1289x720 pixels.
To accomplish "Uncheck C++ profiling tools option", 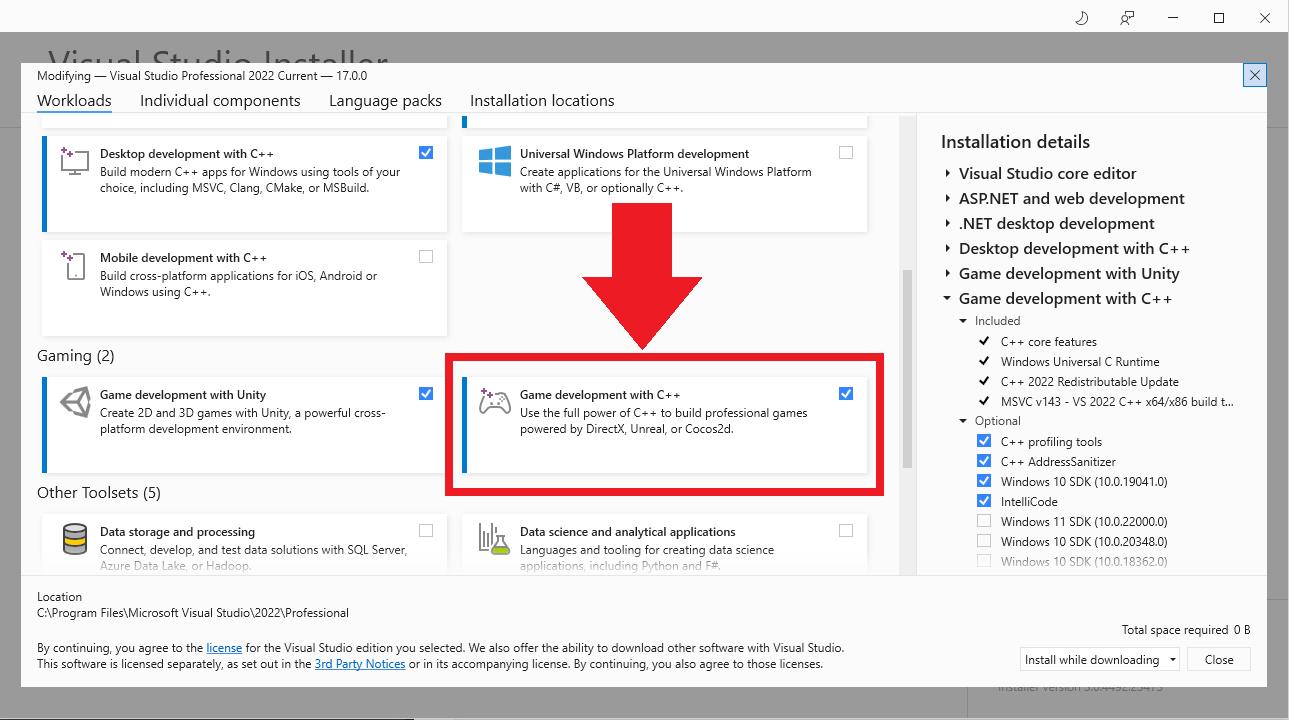I will 984,441.
